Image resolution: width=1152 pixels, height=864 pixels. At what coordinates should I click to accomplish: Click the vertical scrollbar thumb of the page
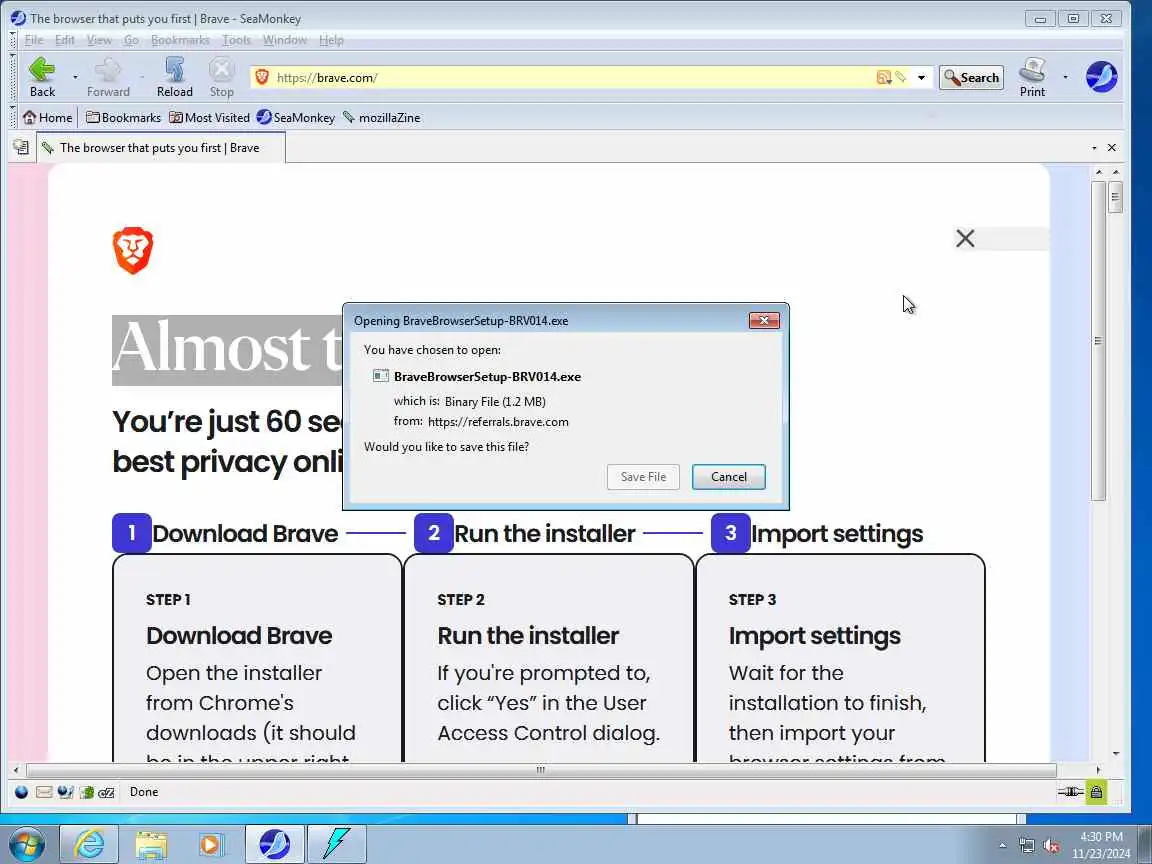coord(1098,342)
